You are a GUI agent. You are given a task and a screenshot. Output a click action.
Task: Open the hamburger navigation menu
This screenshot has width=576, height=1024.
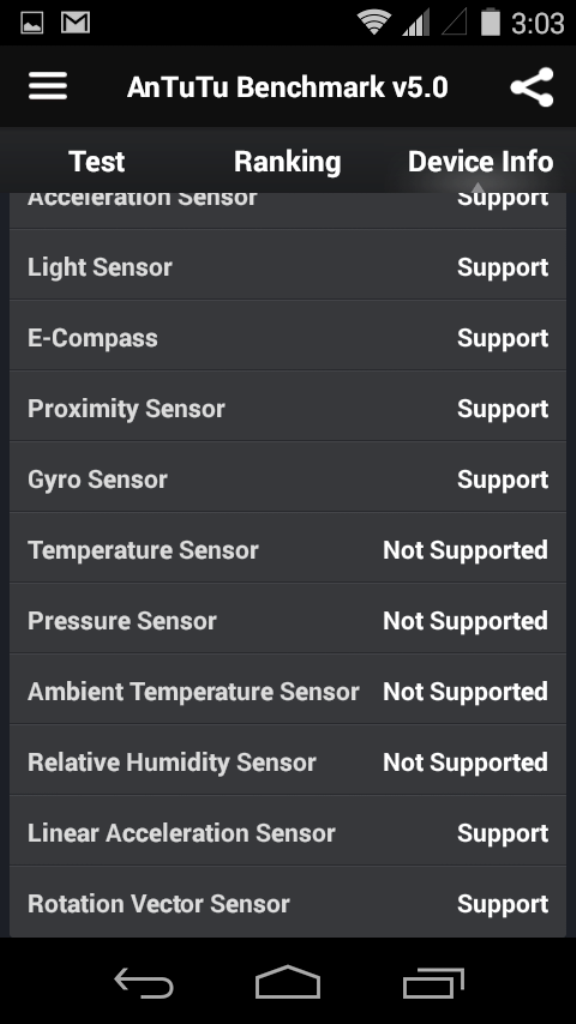tap(48, 86)
